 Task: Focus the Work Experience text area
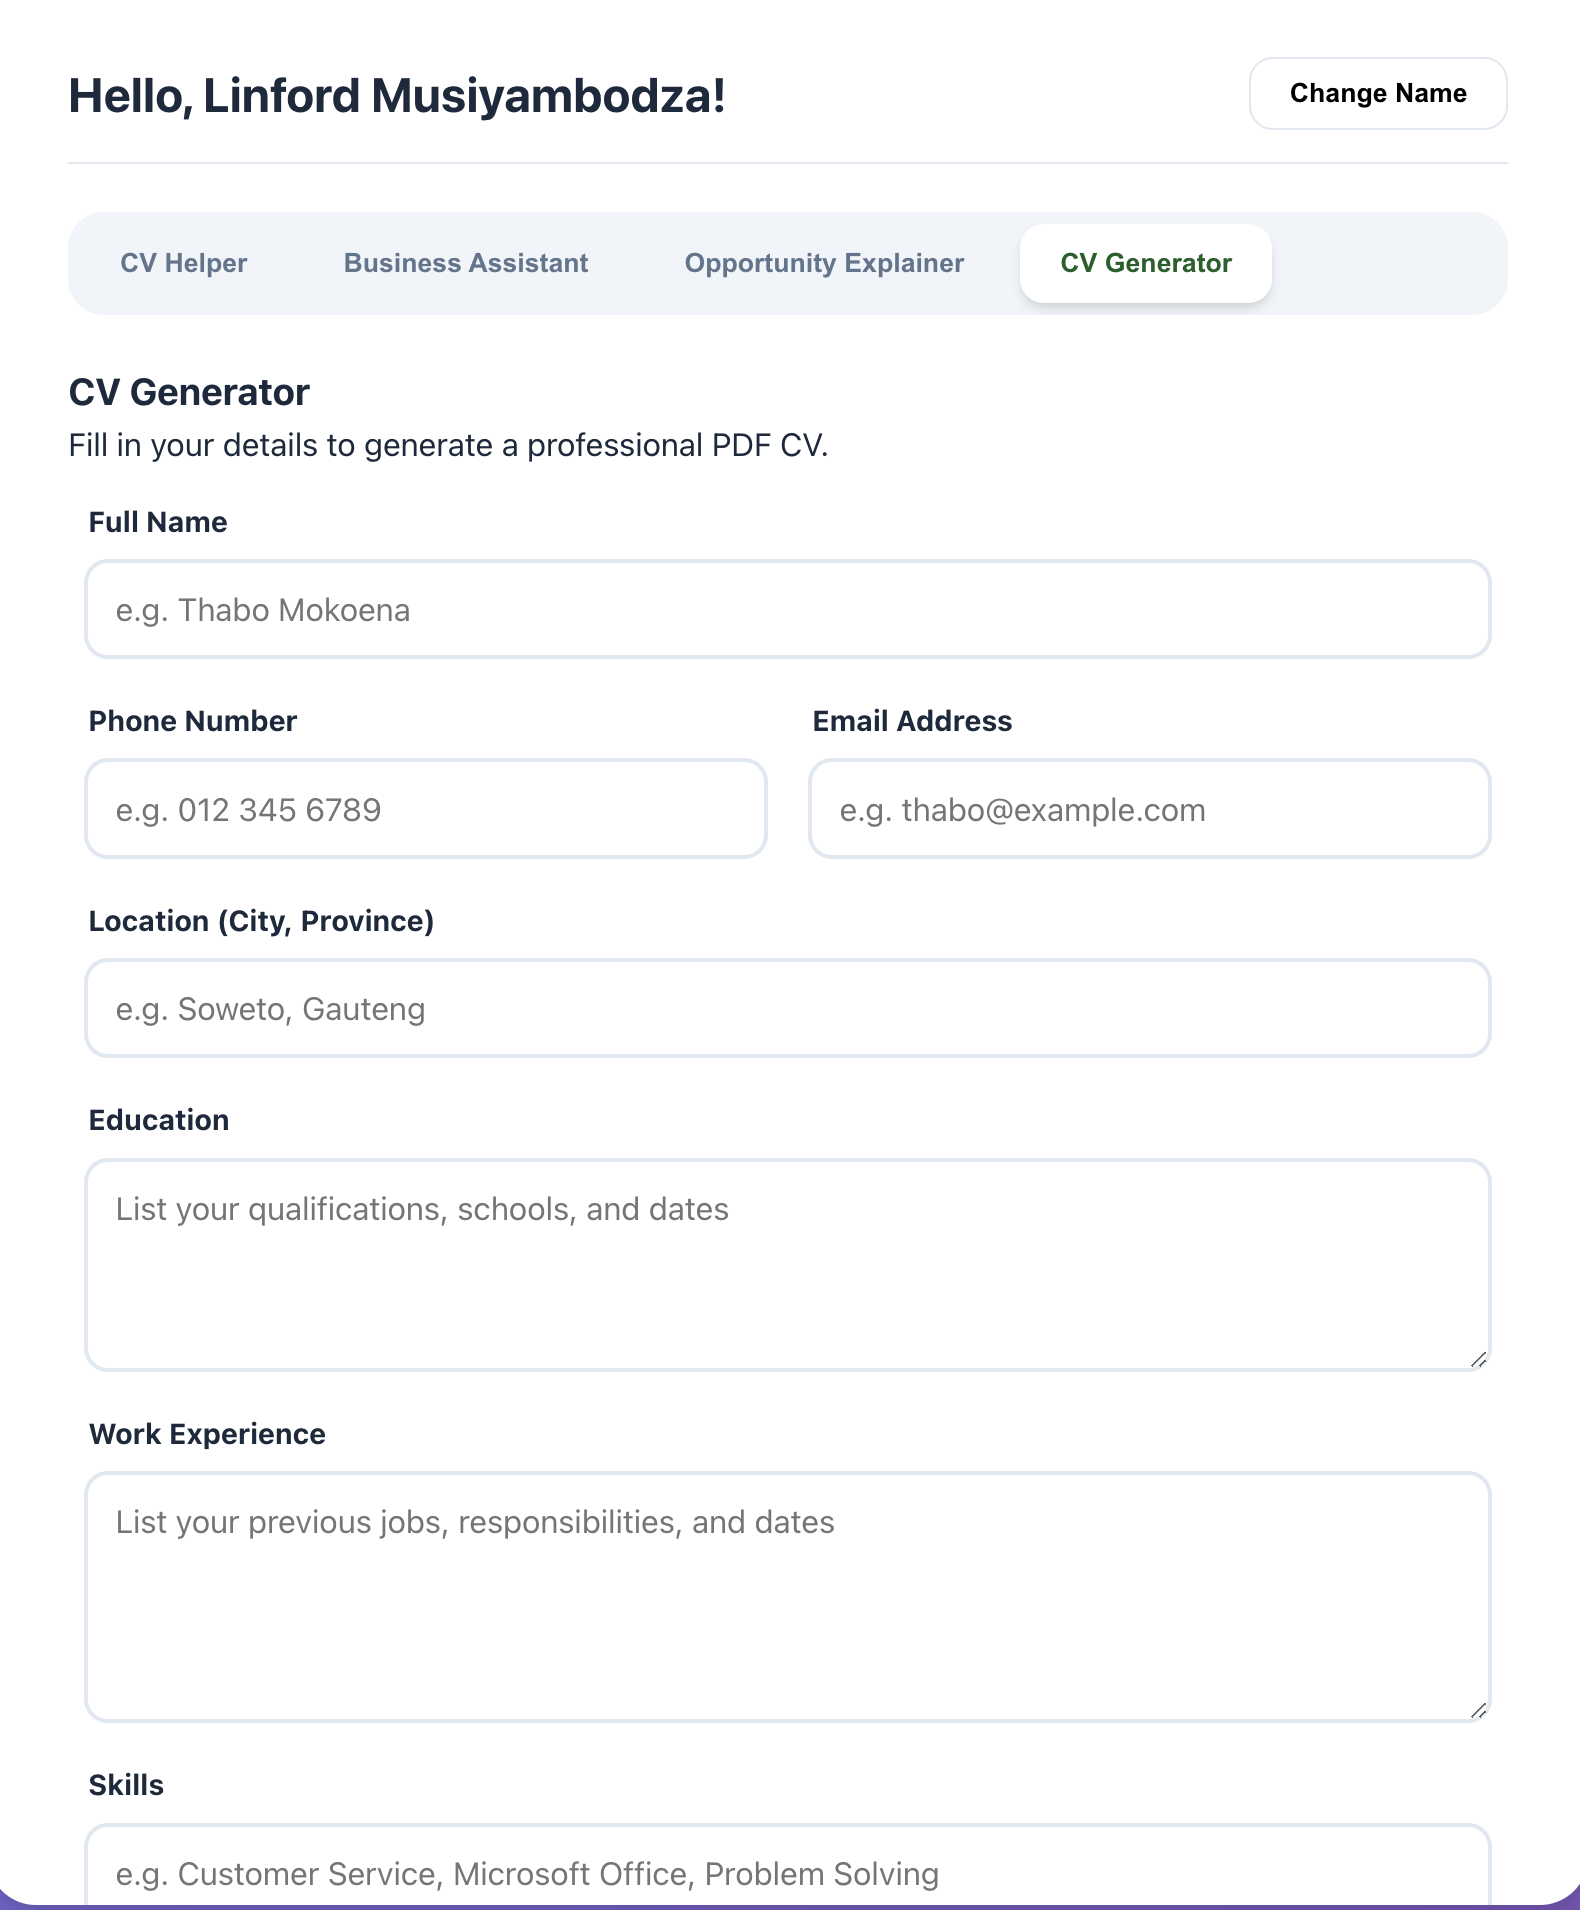[788, 1597]
